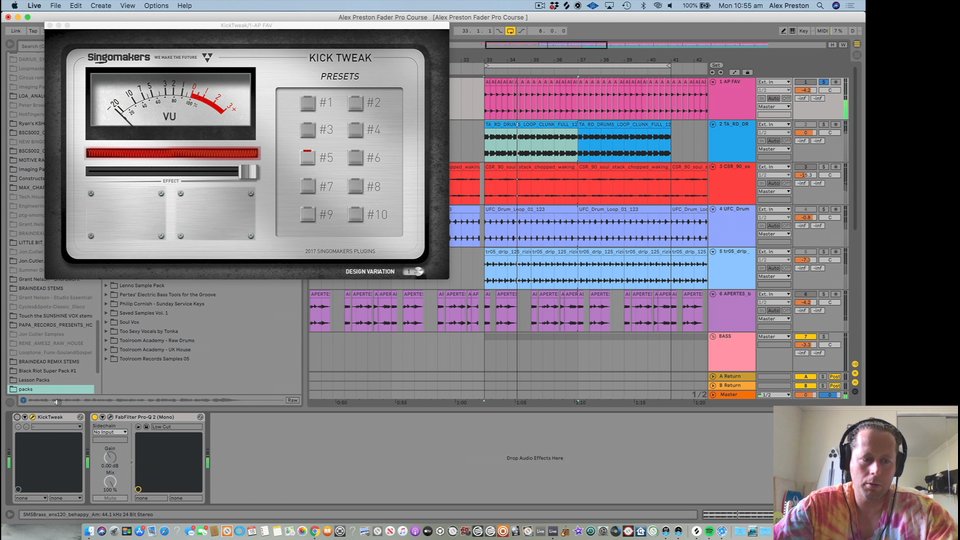Open the Live application menu
960x540 pixels.
coord(34,6)
